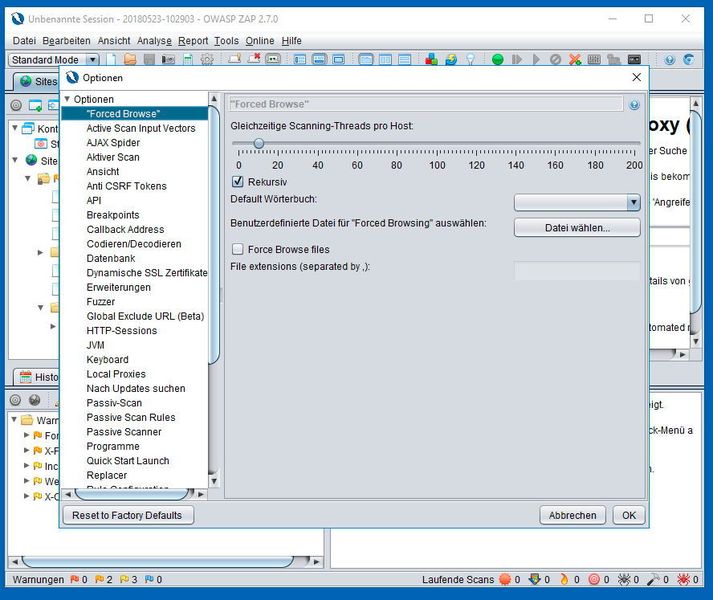Click the Datei wählen... button

(x=577, y=227)
